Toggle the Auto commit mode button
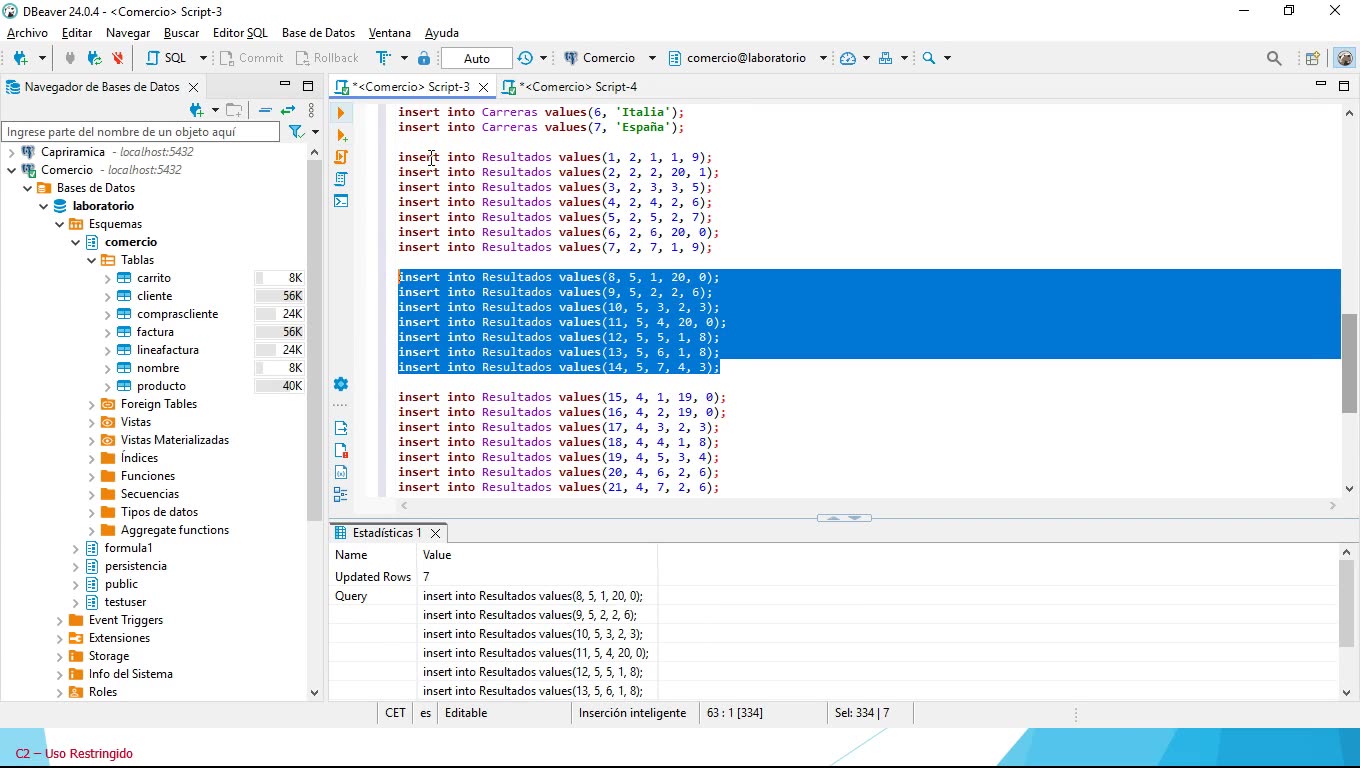The height and width of the screenshot is (768, 1360). [x=475, y=57]
